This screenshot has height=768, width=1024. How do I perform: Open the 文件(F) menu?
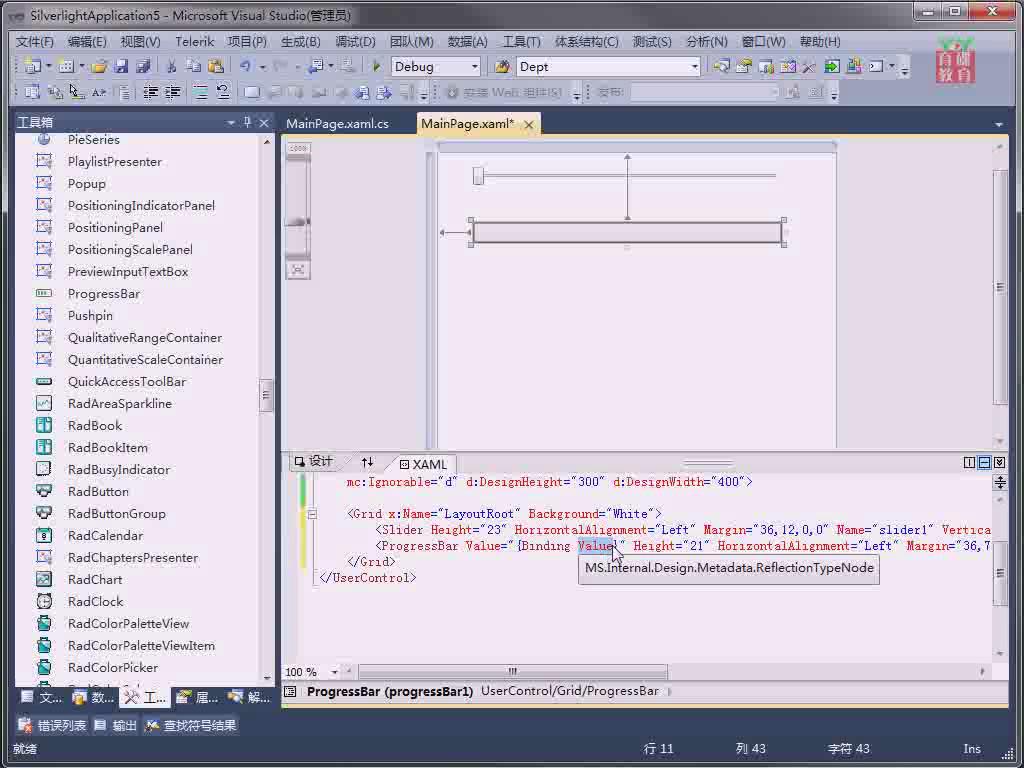click(x=35, y=42)
